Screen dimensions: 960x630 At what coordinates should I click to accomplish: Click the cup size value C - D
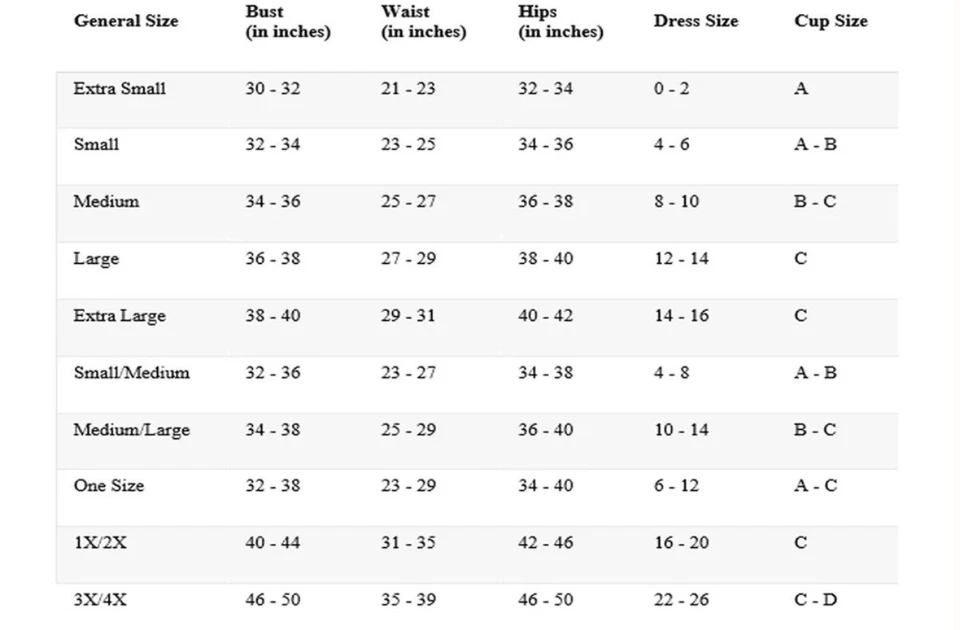pos(816,601)
